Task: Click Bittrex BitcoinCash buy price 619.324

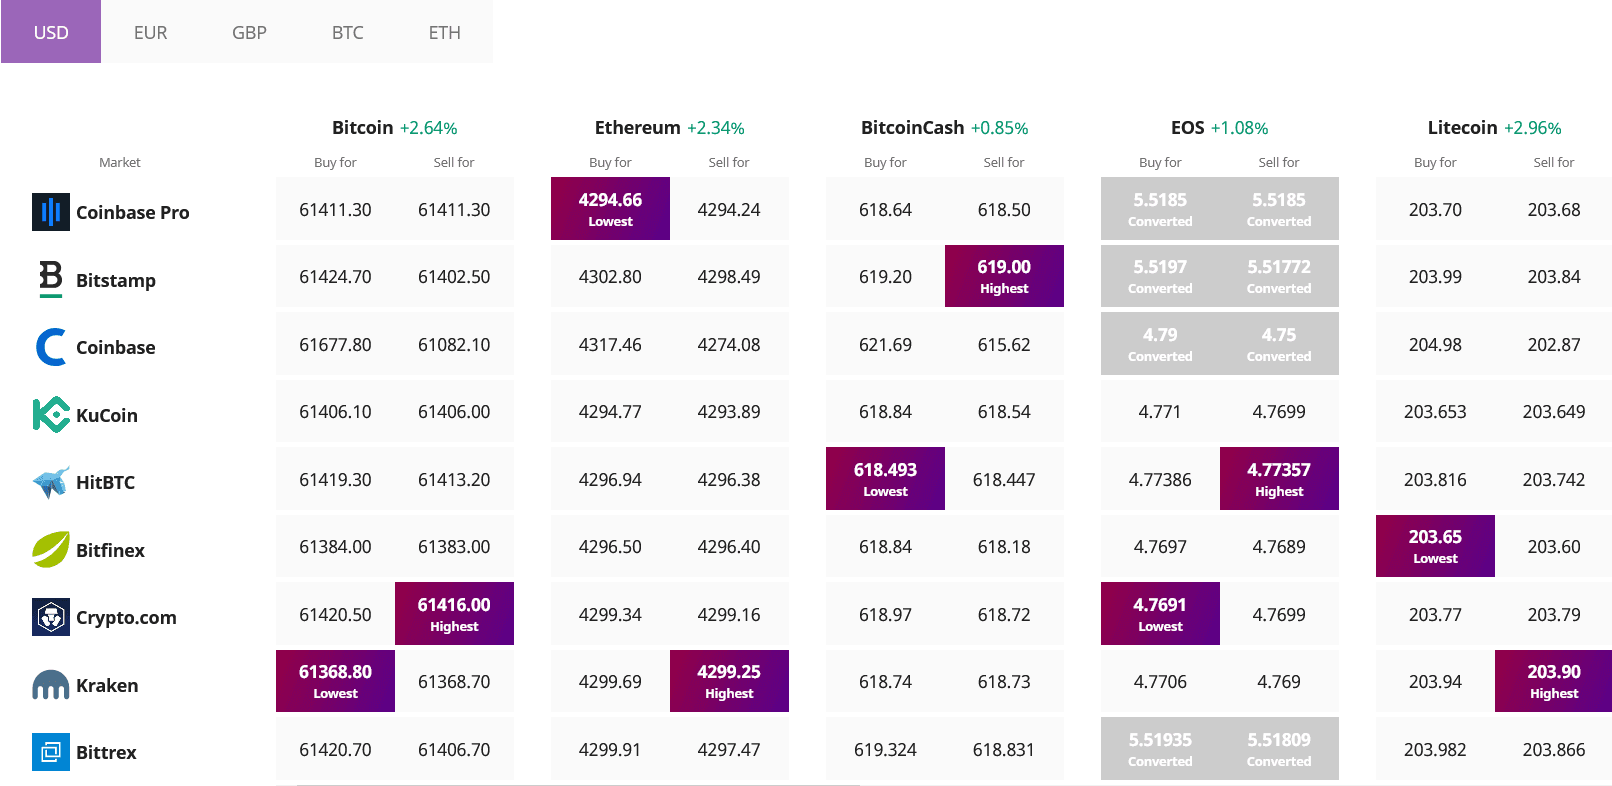Action: point(885,749)
